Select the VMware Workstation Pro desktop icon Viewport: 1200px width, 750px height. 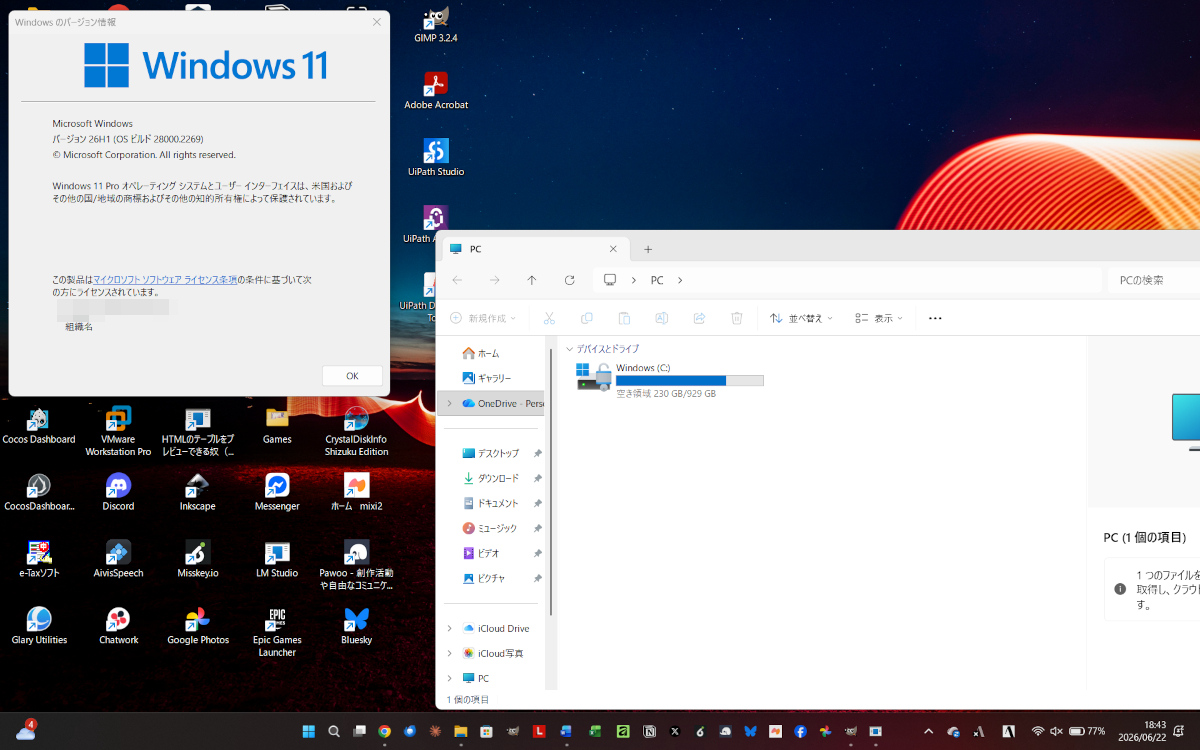click(118, 432)
